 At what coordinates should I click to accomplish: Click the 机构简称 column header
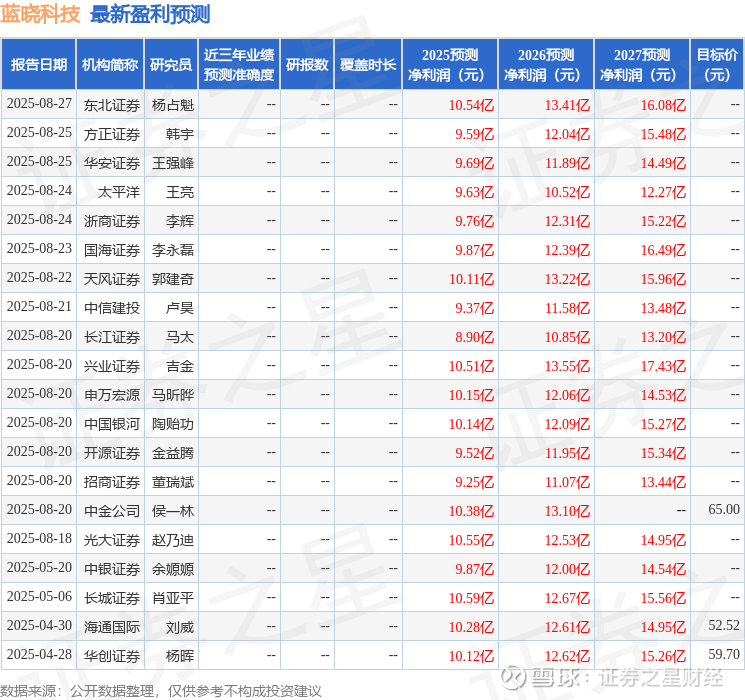(110, 65)
